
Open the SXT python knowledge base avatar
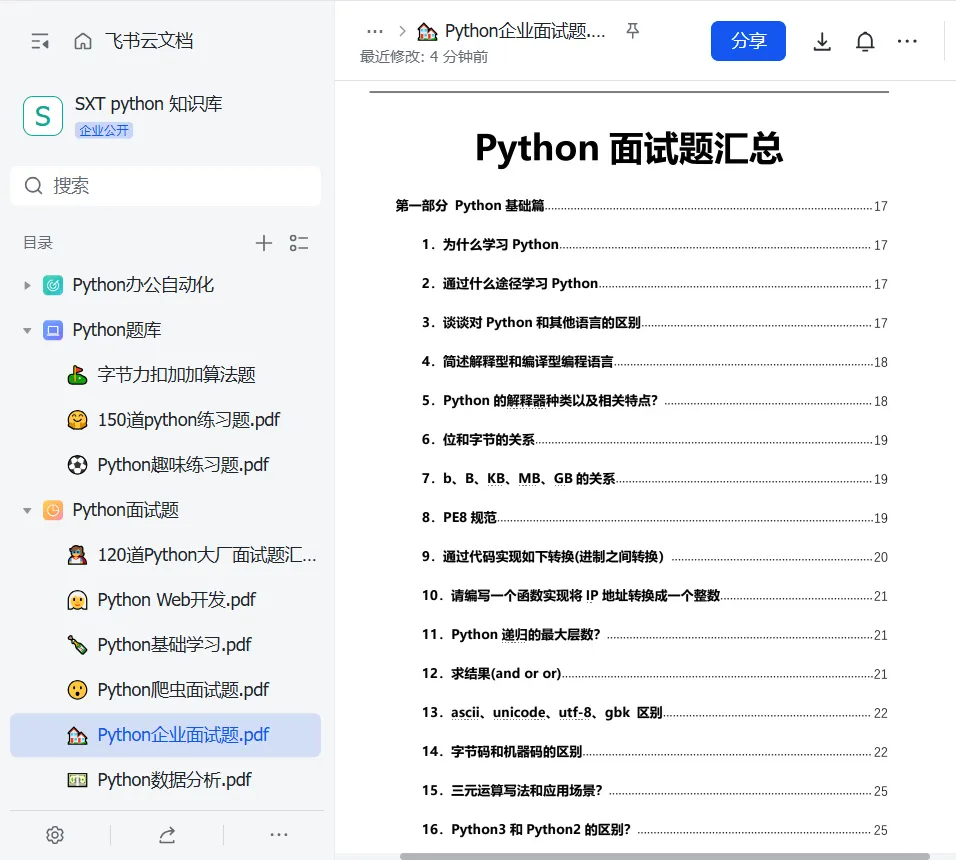[x=43, y=116]
